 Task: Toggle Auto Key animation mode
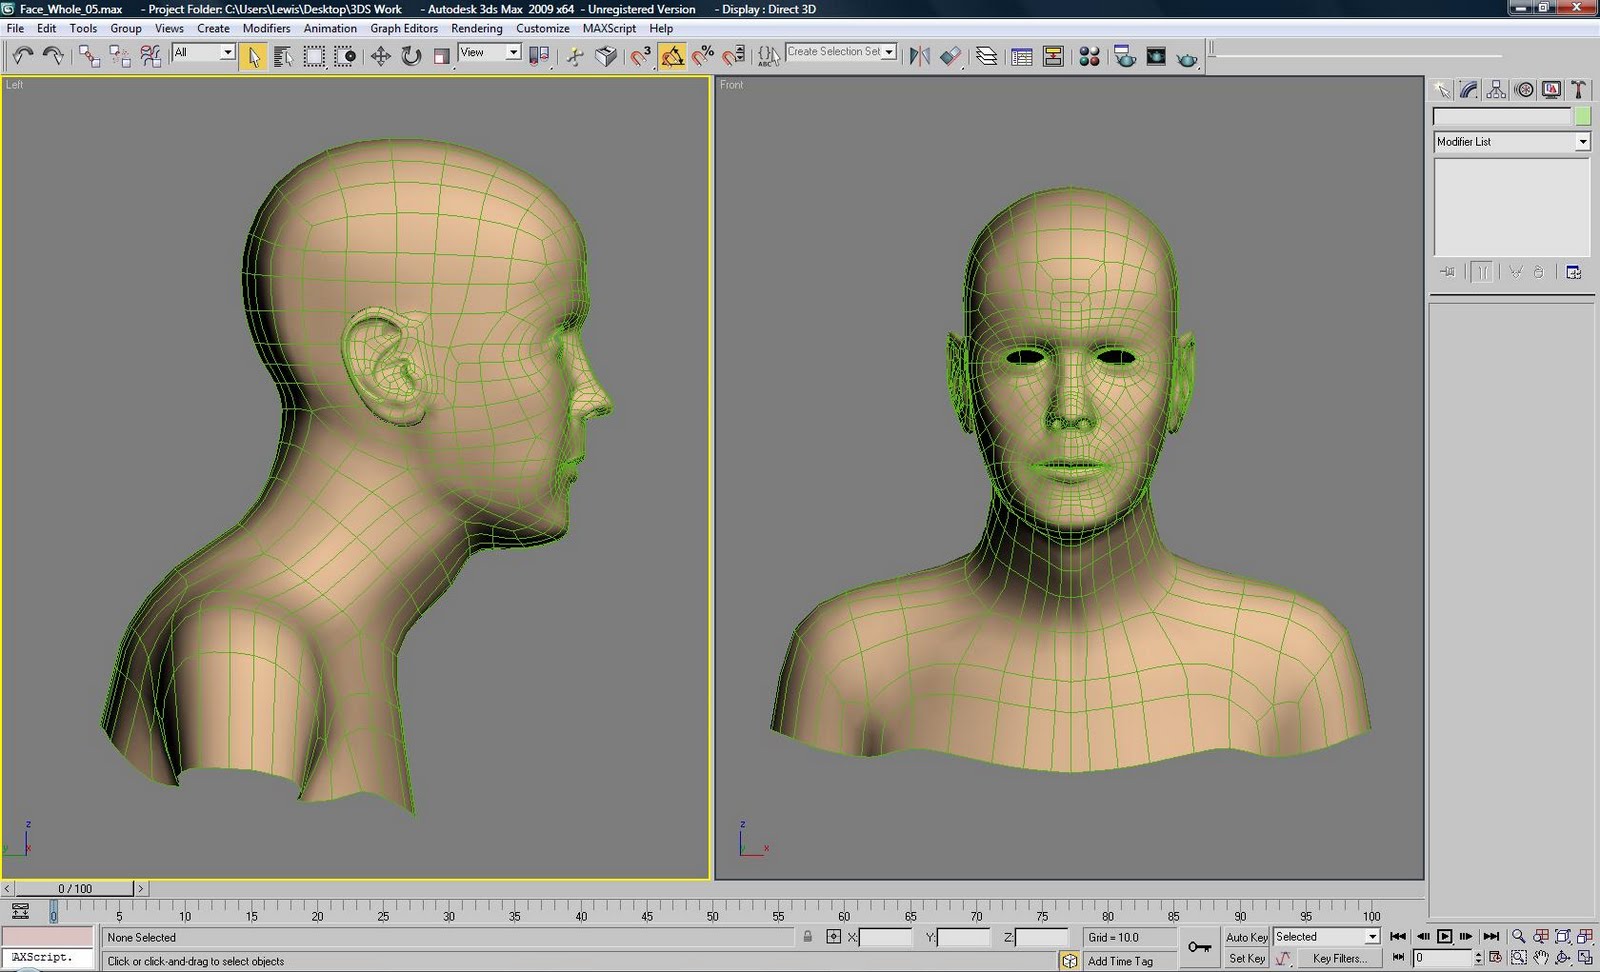pyautogui.click(x=1246, y=937)
